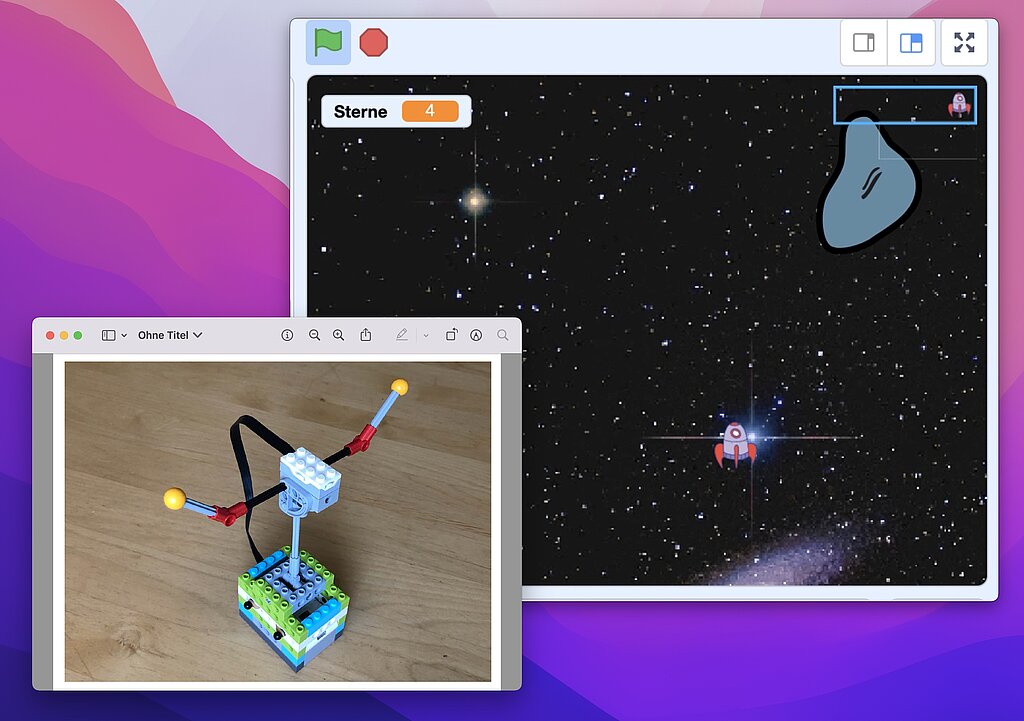Image resolution: width=1024 pixels, height=721 pixels.
Task: Toggle the Preview sidebar visibility
Action: (x=109, y=334)
